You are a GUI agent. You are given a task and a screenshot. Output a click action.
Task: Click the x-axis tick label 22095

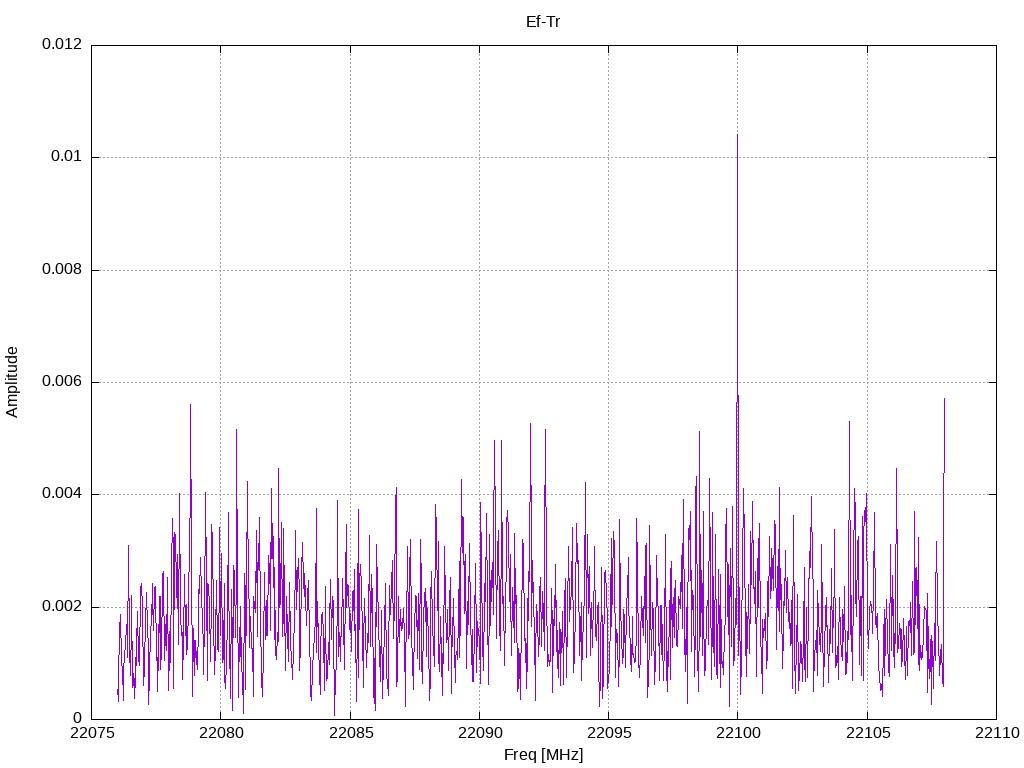[609, 733]
